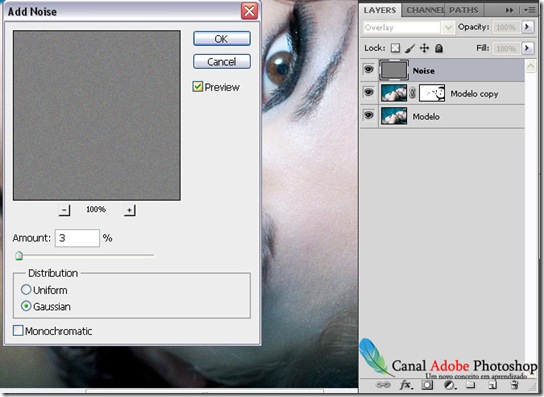Image resolution: width=544 pixels, height=397 pixels.
Task: Select the Modelo layer name
Action: (426, 117)
